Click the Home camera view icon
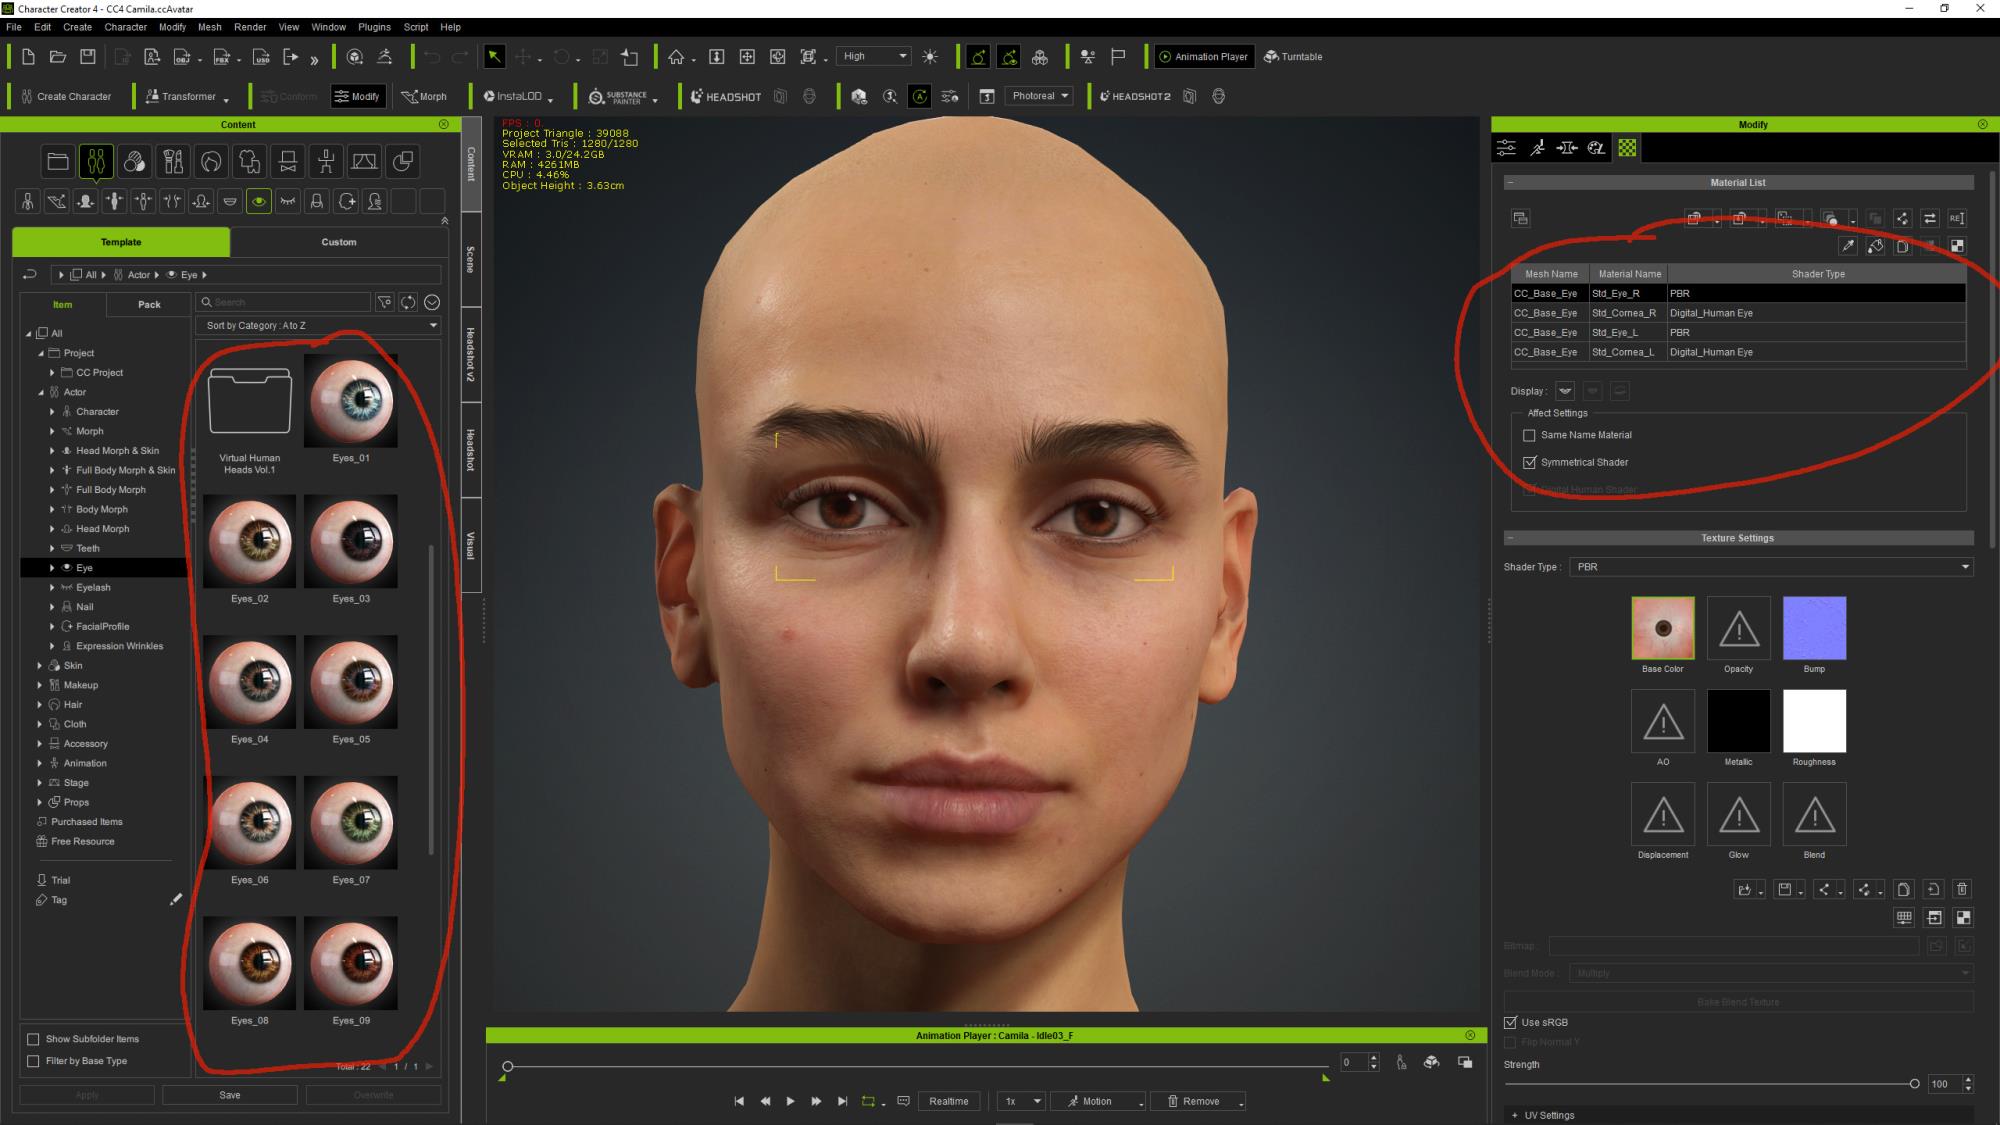This screenshot has height=1125, width=2000. point(677,57)
